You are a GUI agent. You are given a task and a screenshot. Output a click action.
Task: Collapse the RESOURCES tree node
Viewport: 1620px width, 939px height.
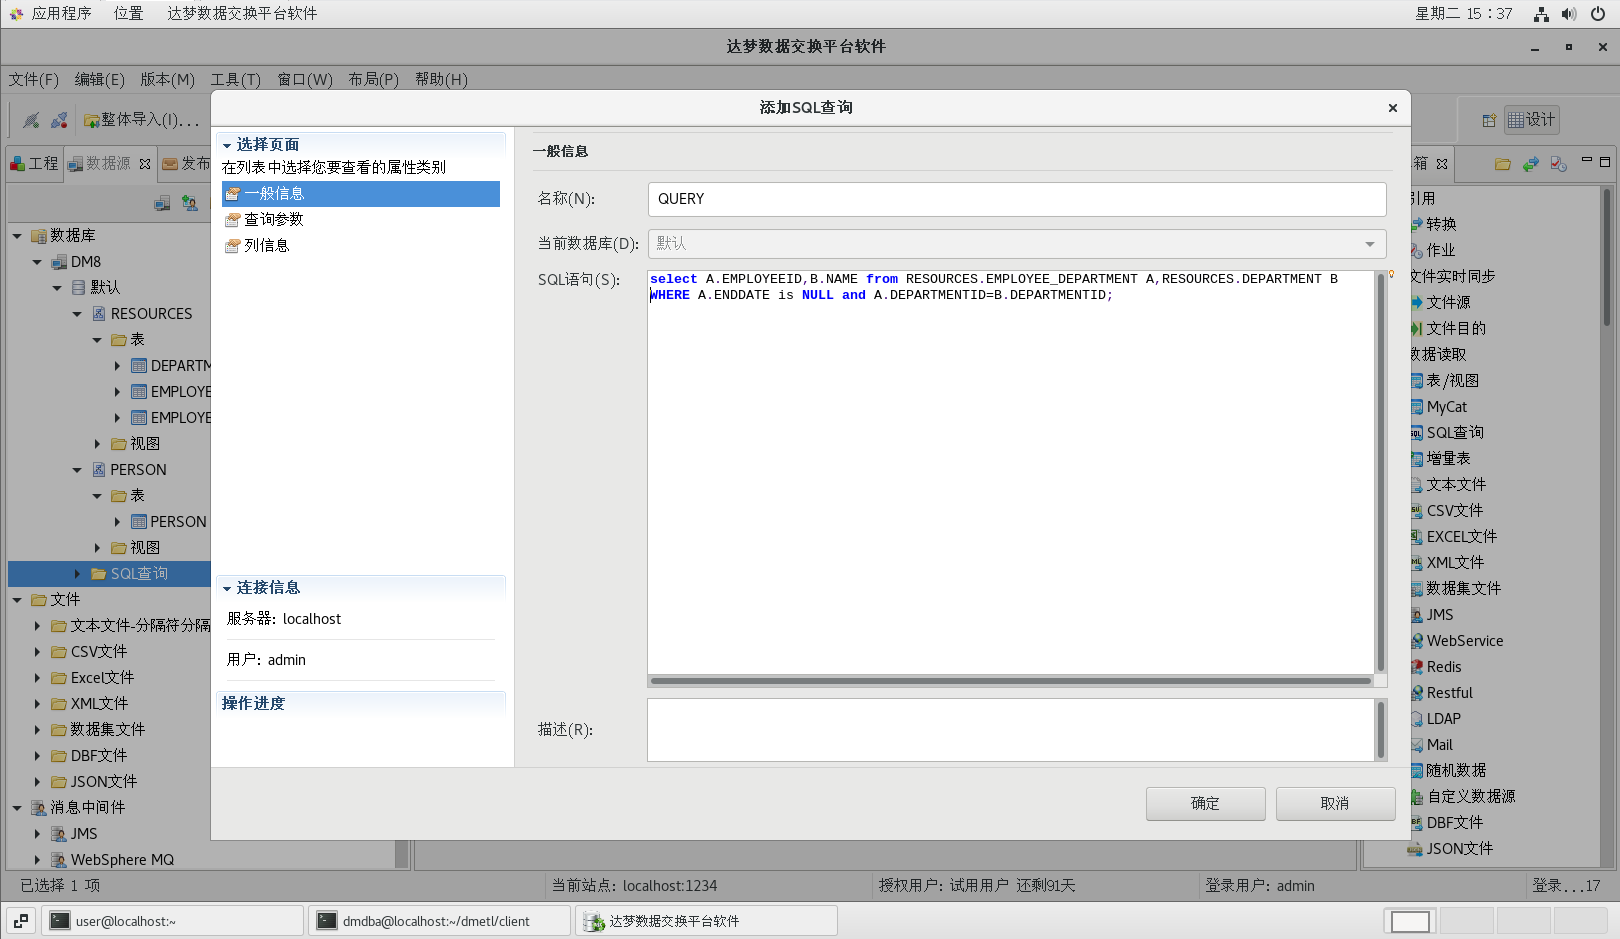[x=77, y=314]
